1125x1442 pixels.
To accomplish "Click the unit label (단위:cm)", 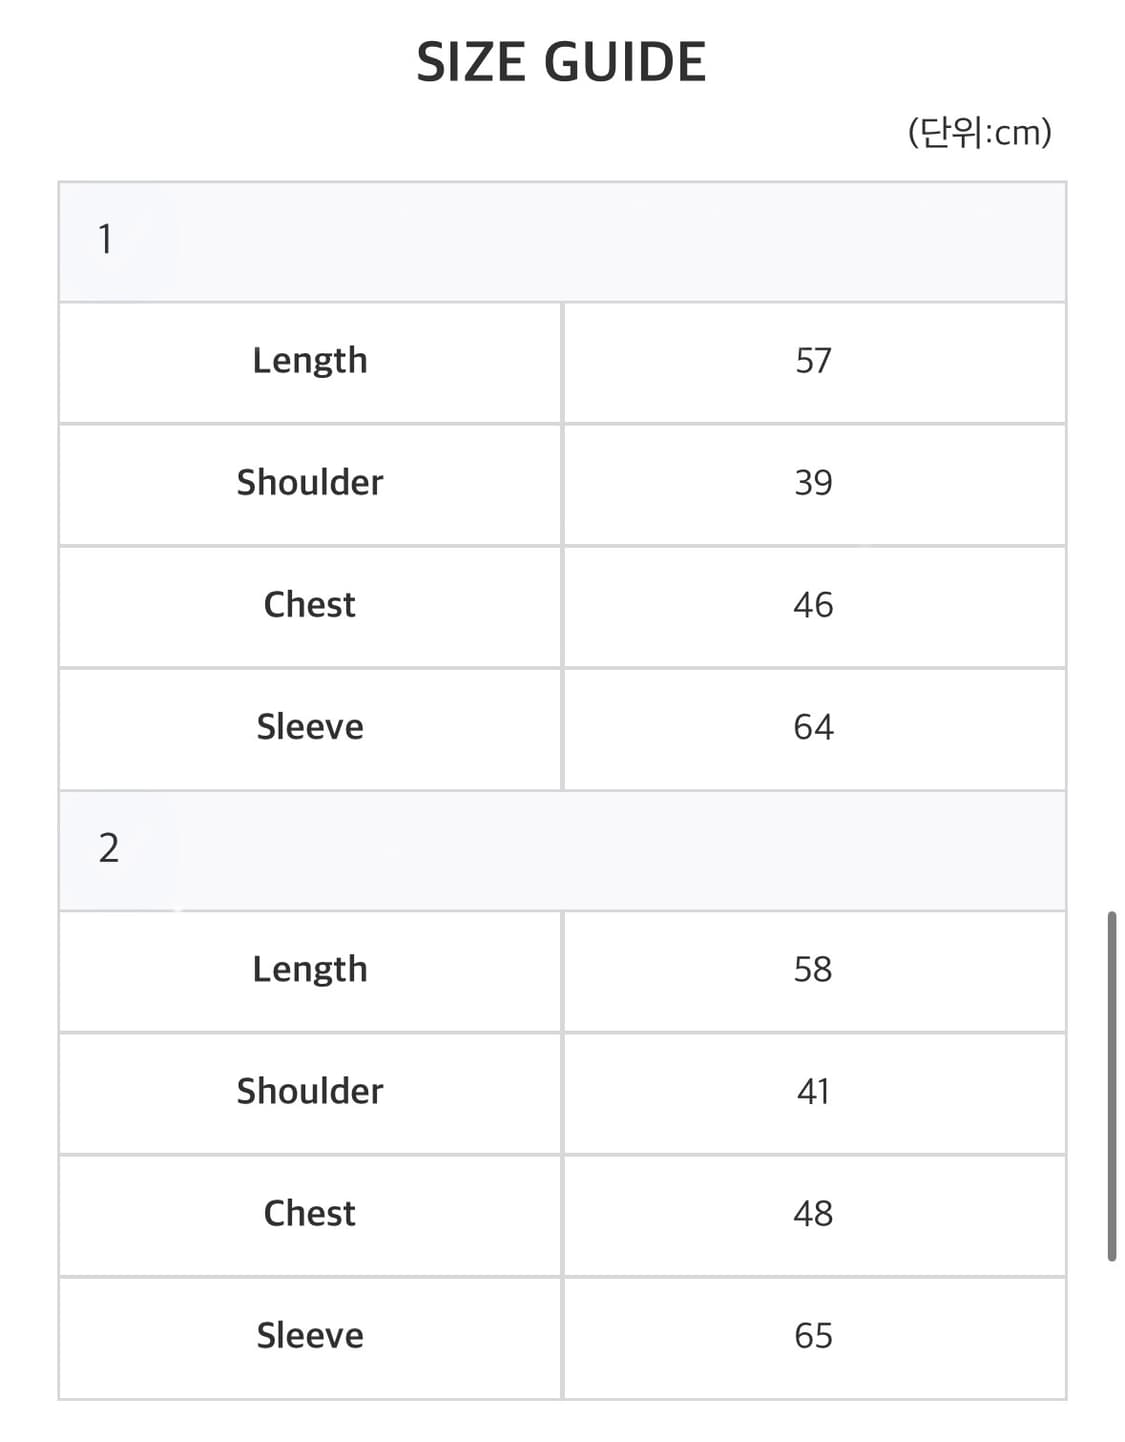I will click(x=979, y=132).
